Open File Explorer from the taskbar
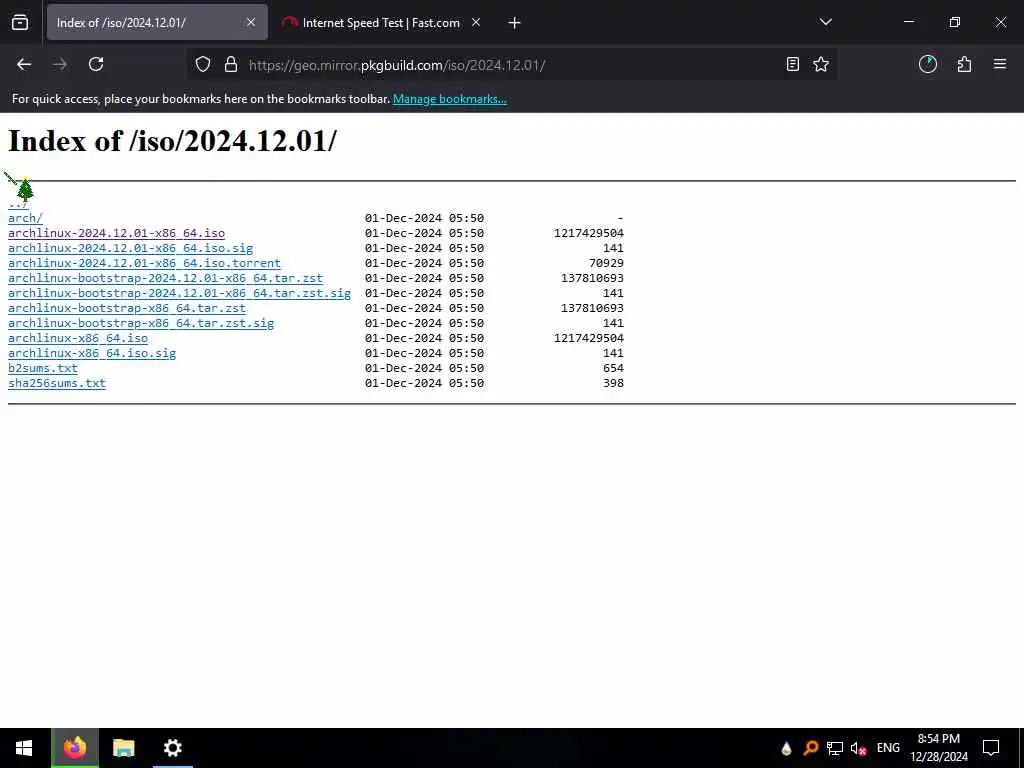The width and height of the screenshot is (1024, 768). pos(123,748)
